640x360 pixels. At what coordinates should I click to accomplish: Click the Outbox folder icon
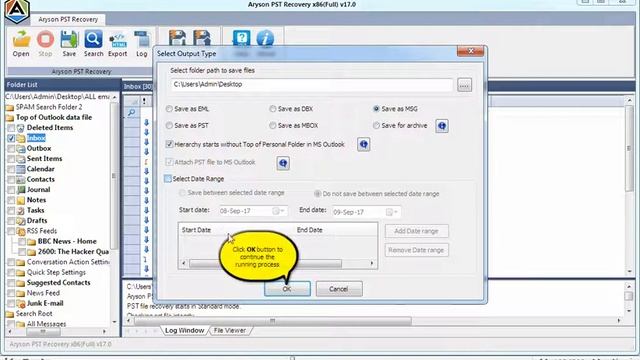[x=20, y=149]
